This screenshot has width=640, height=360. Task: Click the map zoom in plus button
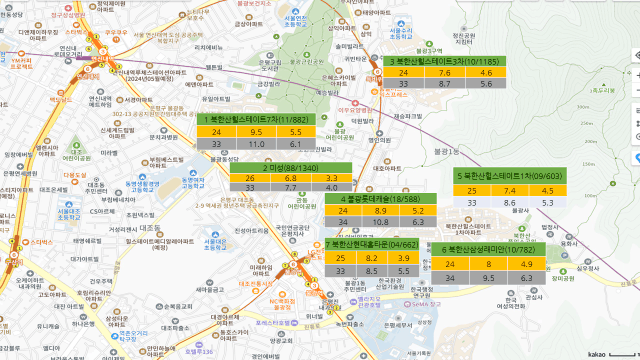pos(637,76)
